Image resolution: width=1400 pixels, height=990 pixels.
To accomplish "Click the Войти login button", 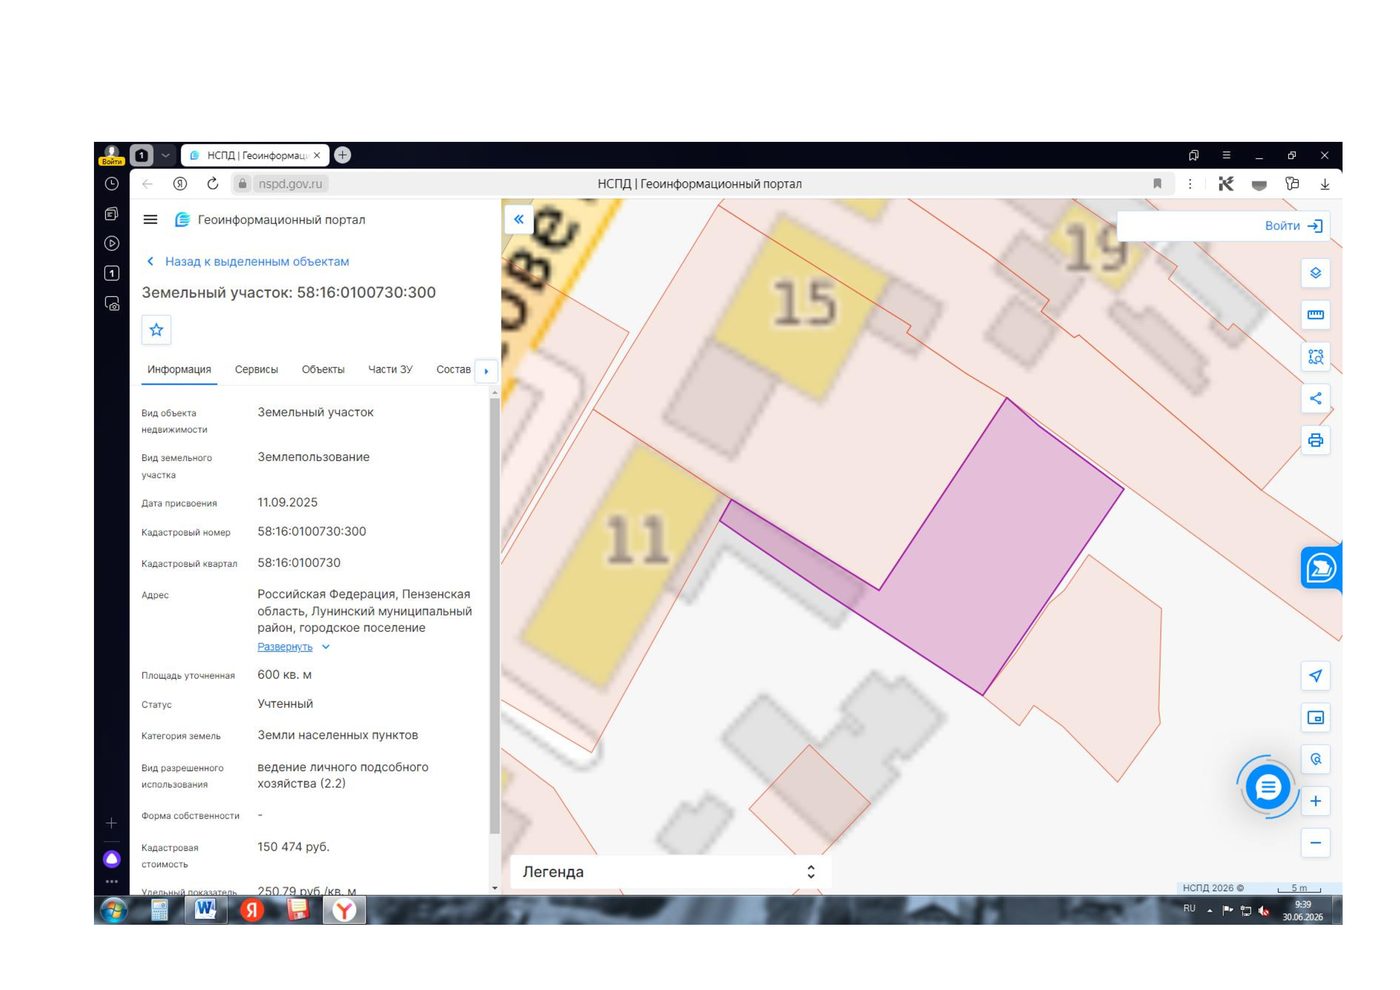I will coord(1293,226).
